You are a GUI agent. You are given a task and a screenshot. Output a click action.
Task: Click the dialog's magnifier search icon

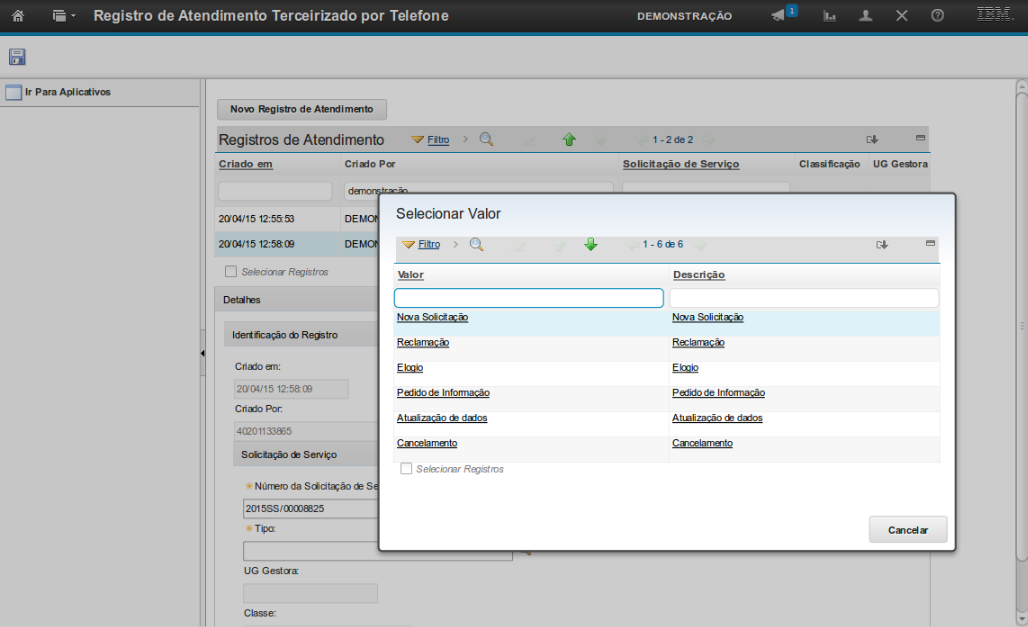point(477,244)
